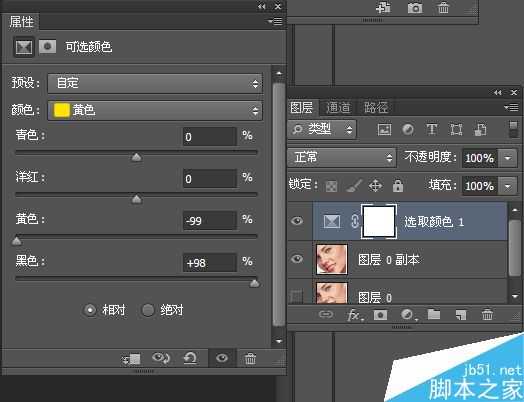Switch to the 通道 tab

[x=338, y=108]
